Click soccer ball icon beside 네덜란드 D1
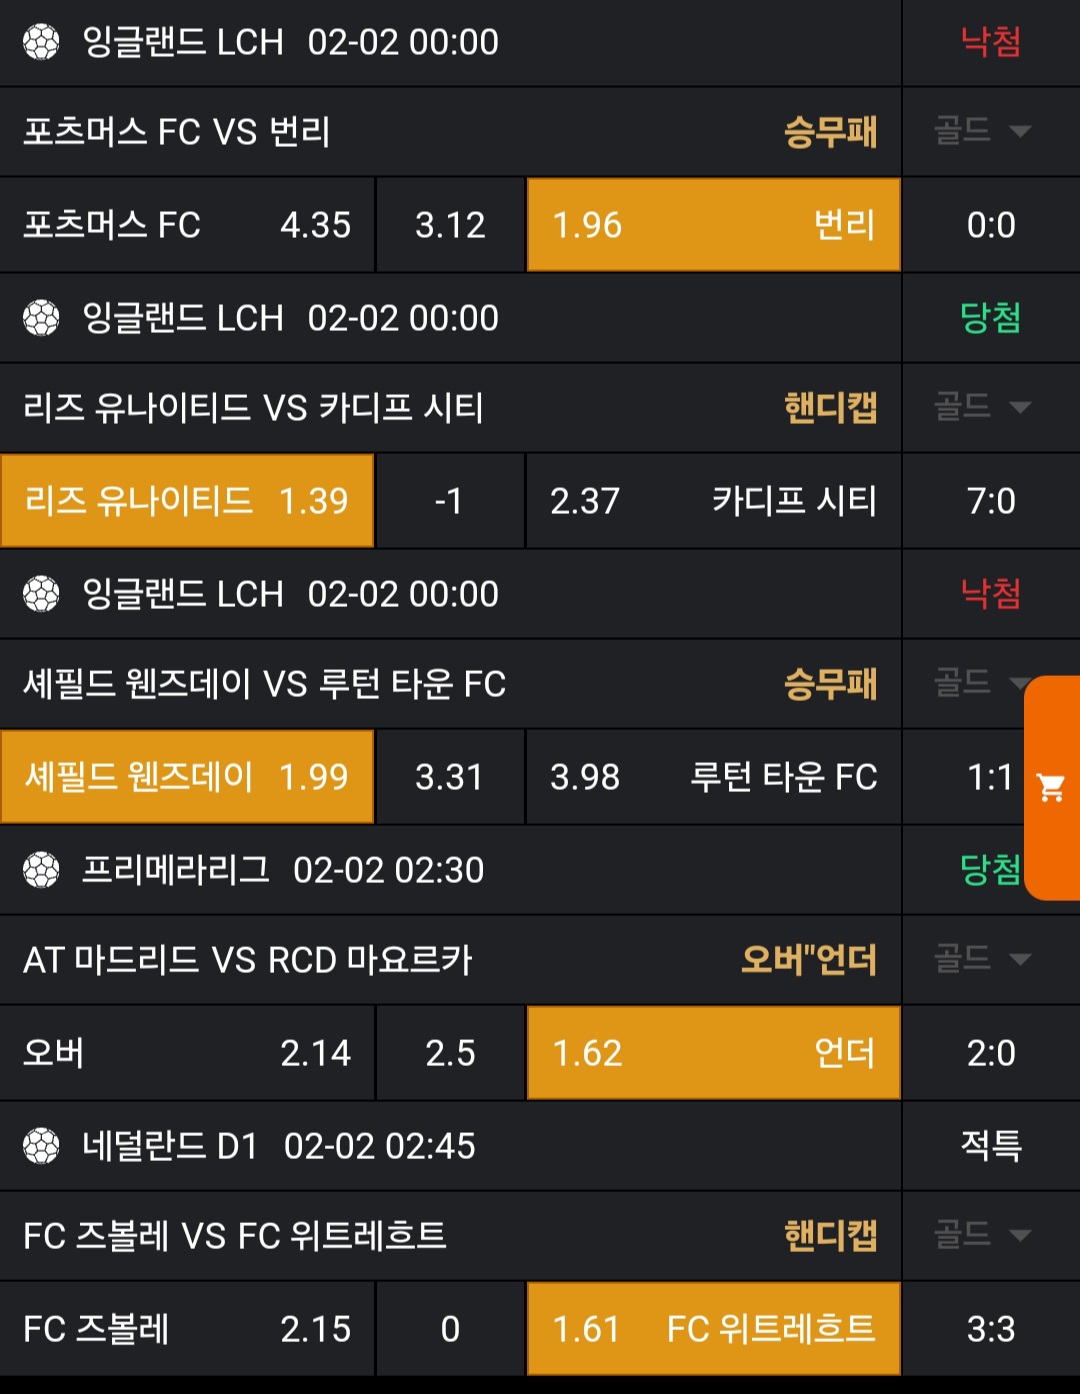 click(x=41, y=1146)
